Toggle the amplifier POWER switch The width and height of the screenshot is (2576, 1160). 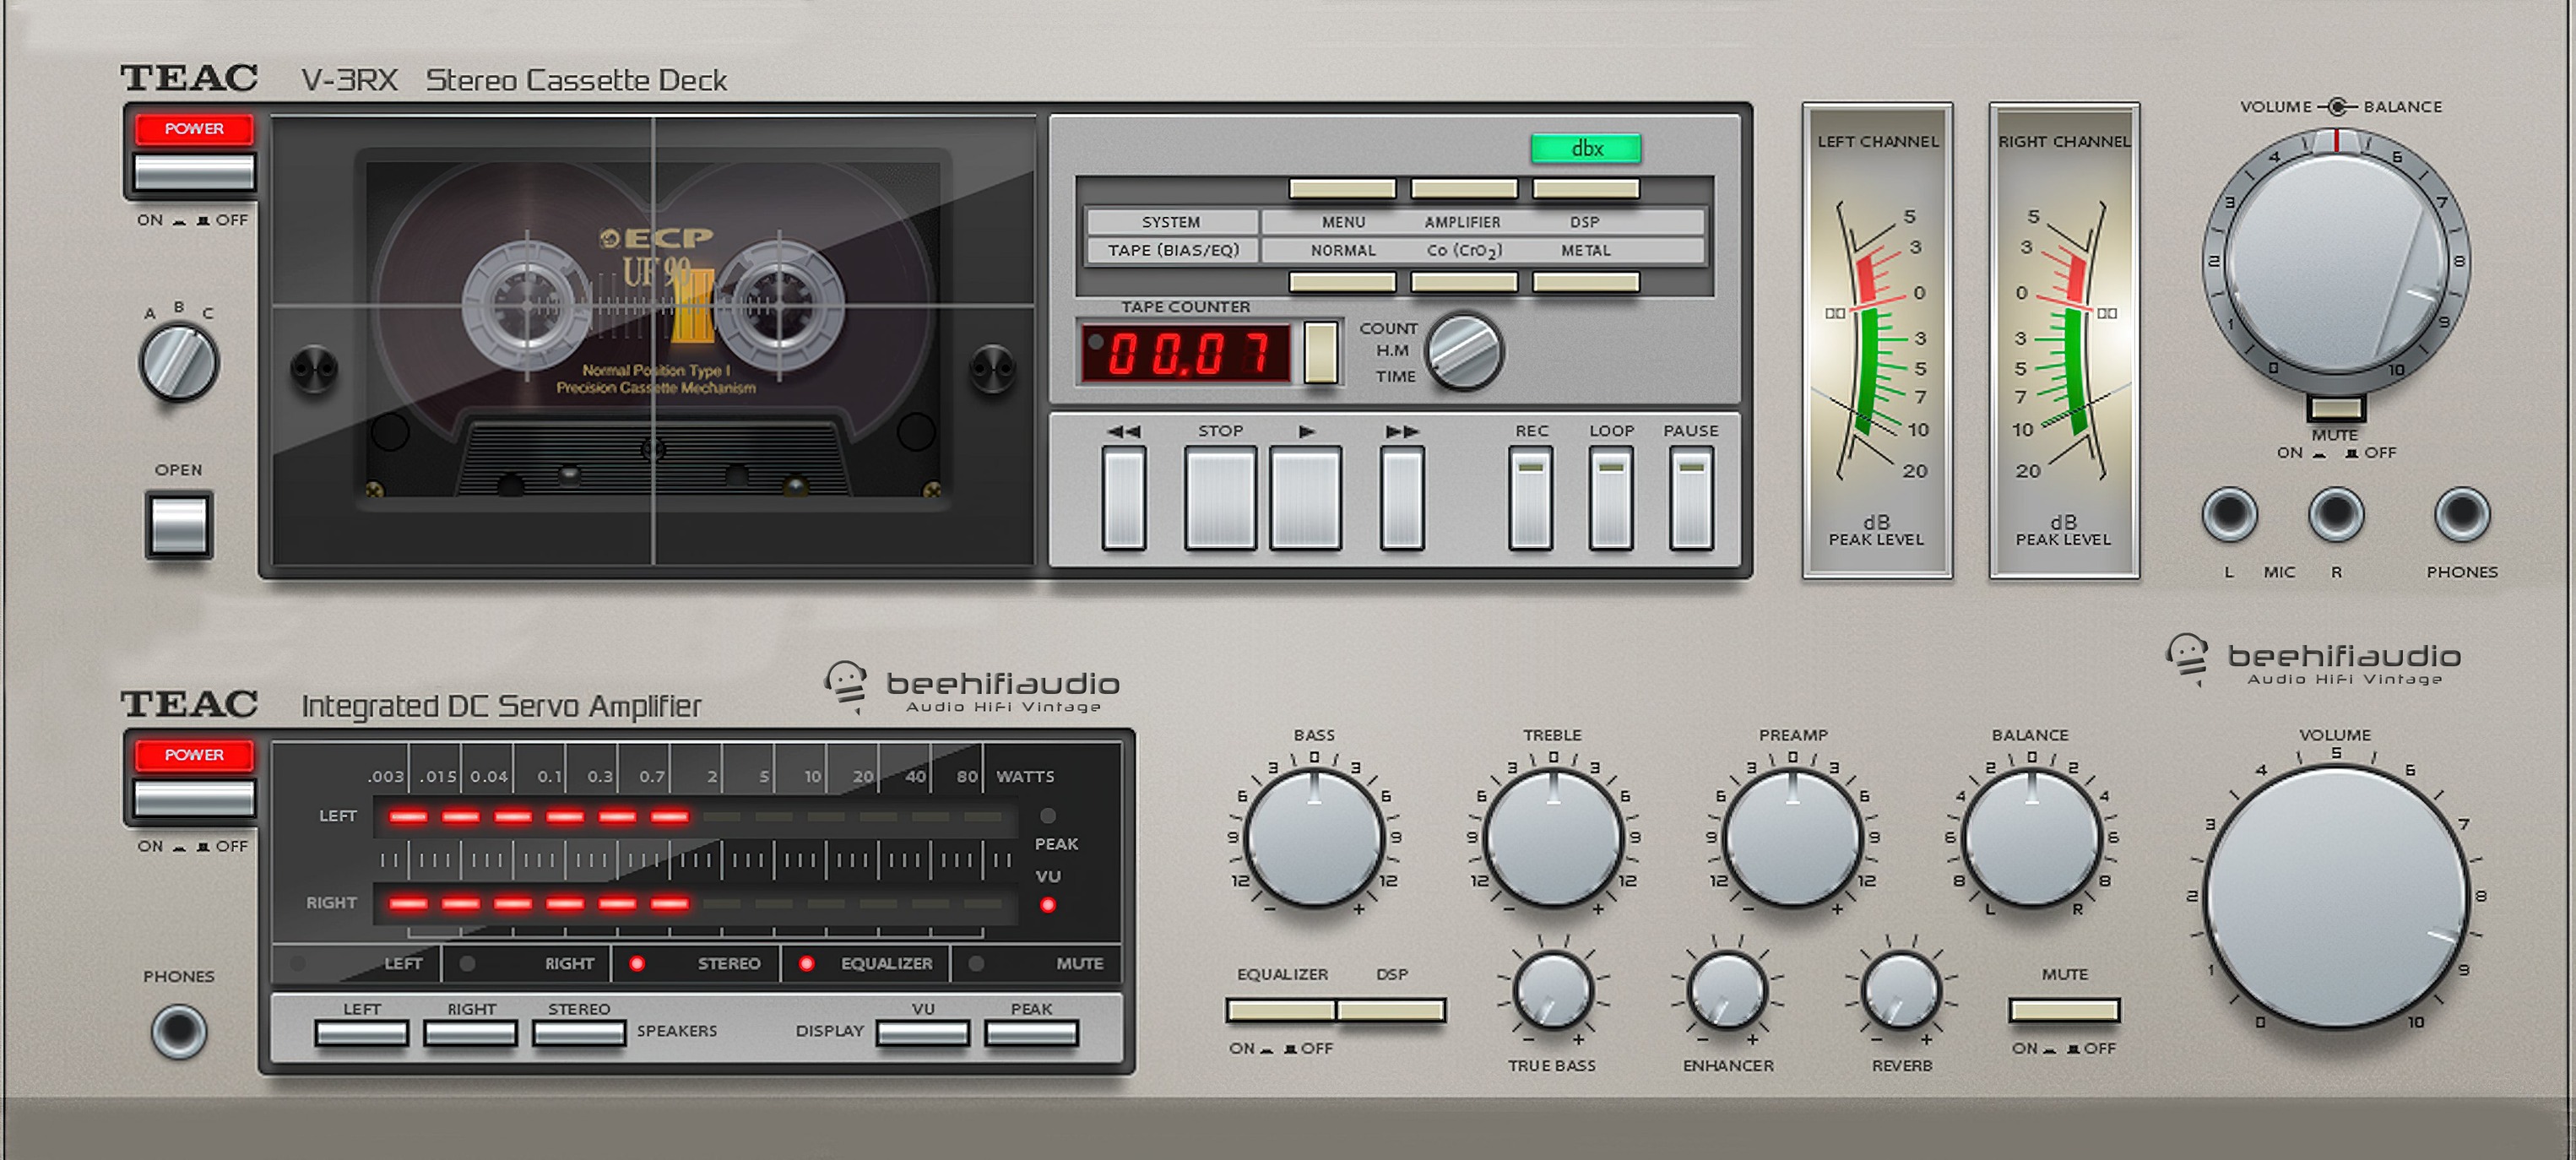click(x=194, y=797)
